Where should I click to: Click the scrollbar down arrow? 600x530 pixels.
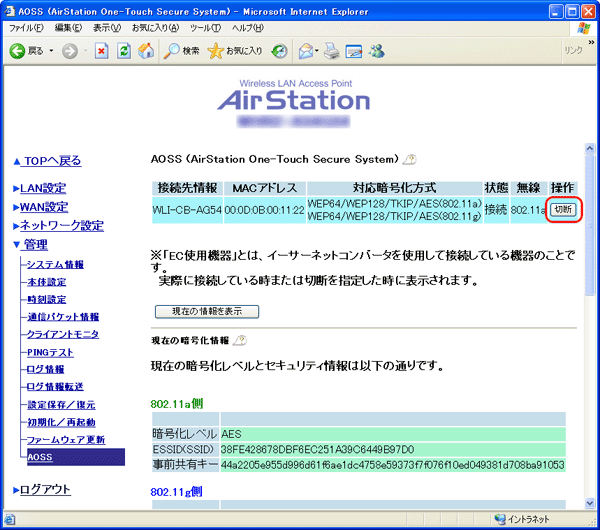[590, 503]
